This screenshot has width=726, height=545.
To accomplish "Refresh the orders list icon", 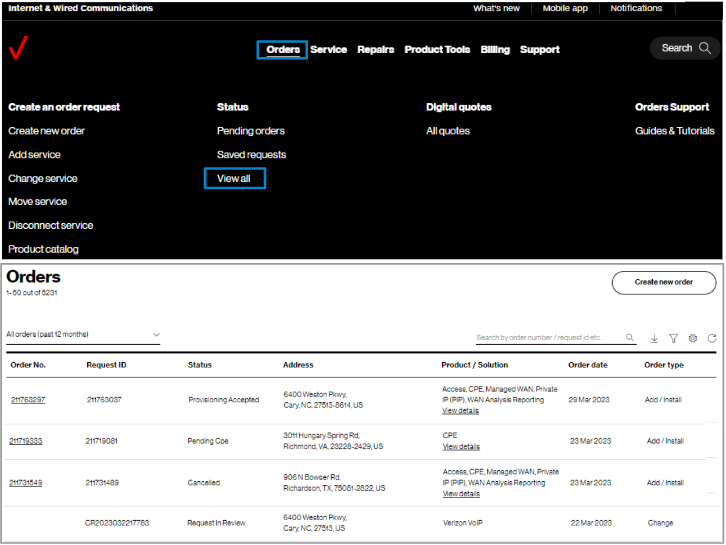I will (712, 338).
